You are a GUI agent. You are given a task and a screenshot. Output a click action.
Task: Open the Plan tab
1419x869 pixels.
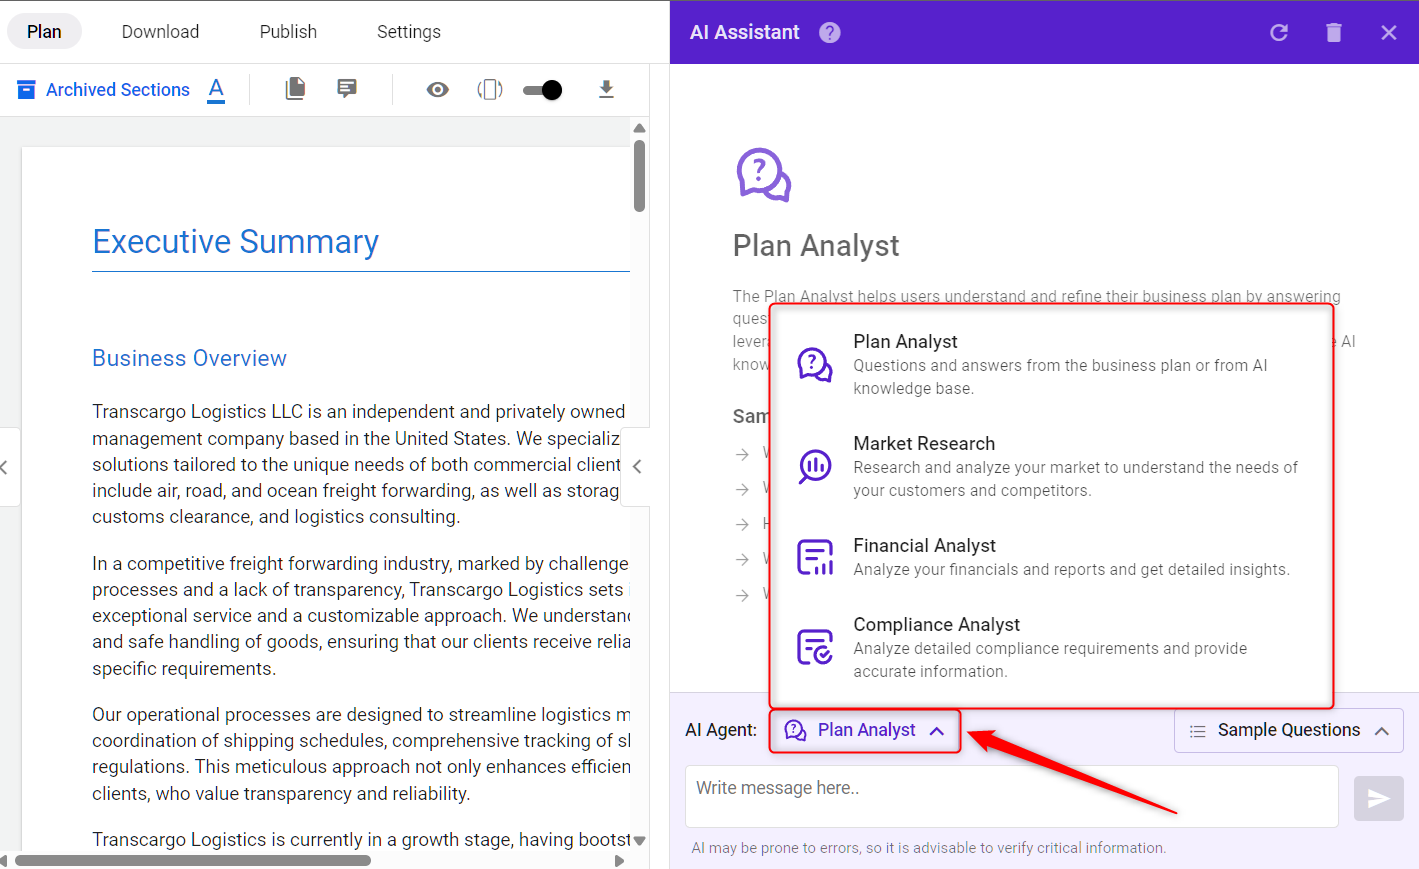pos(44,32)
